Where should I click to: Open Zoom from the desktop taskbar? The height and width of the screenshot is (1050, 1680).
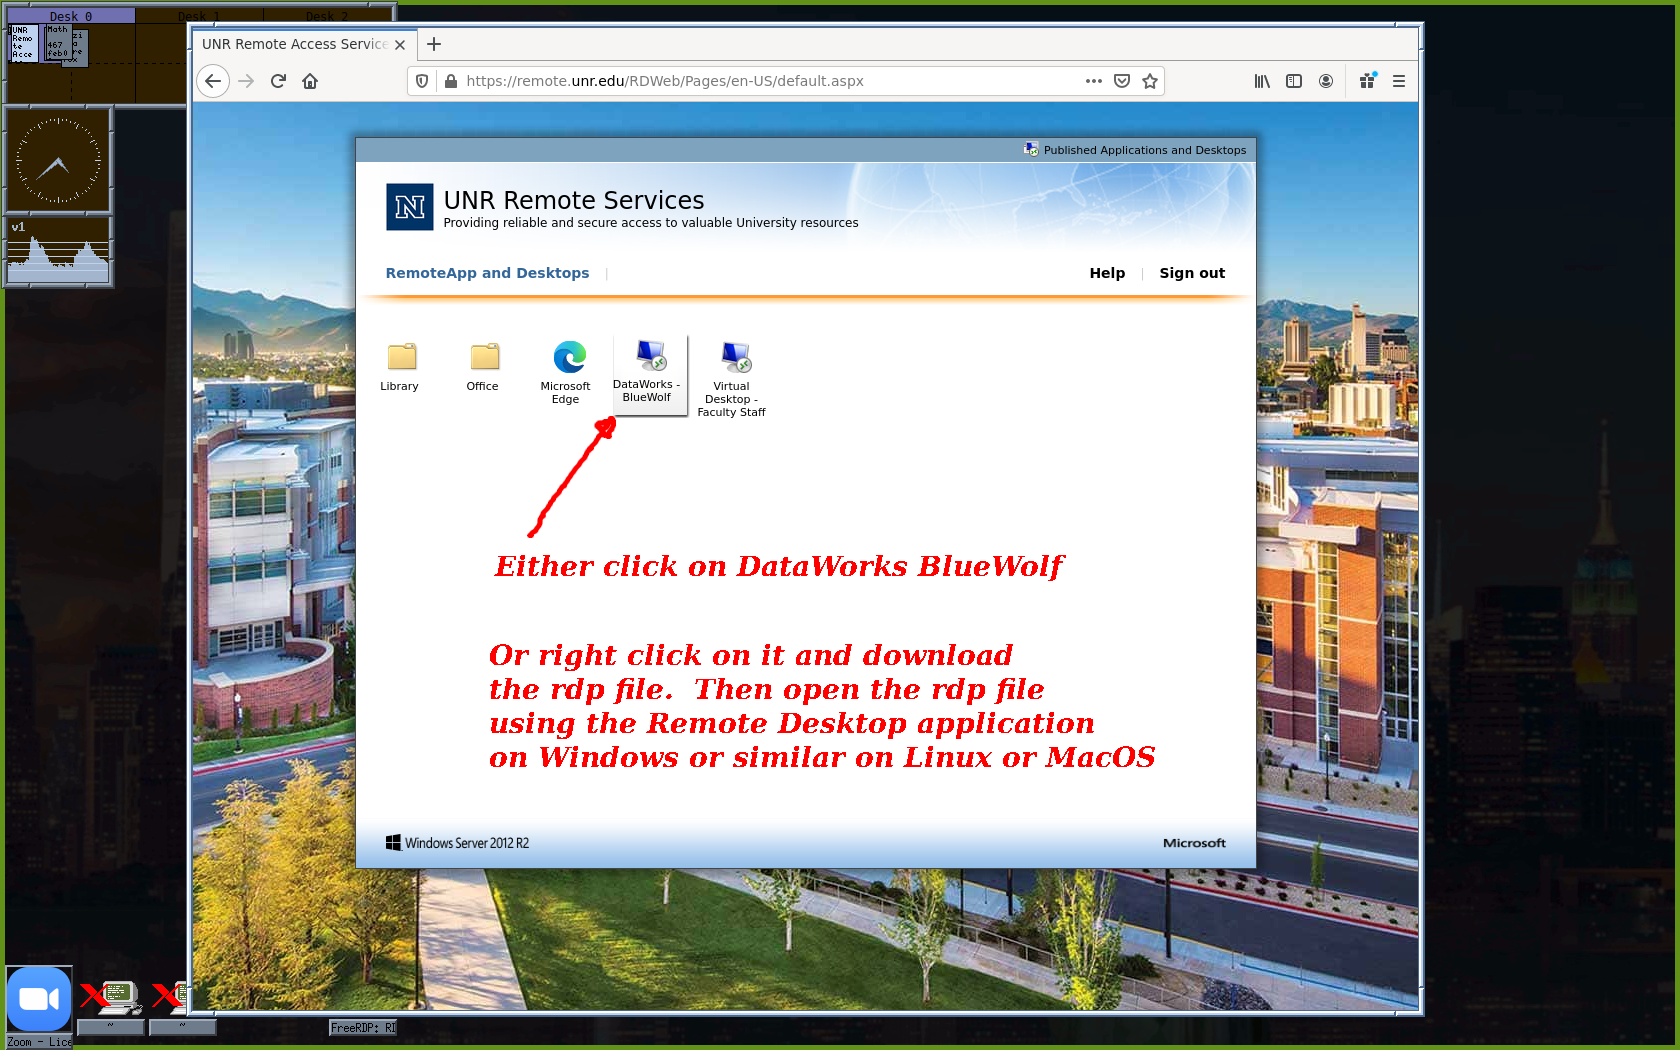point(39,999)
